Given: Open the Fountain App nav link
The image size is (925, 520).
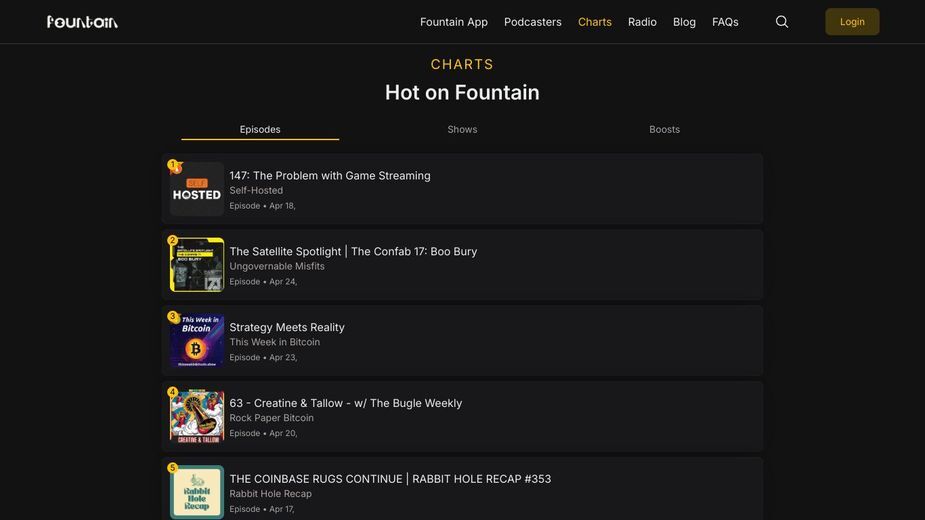Looking at the screenshot, I should (x=454, y=22).
